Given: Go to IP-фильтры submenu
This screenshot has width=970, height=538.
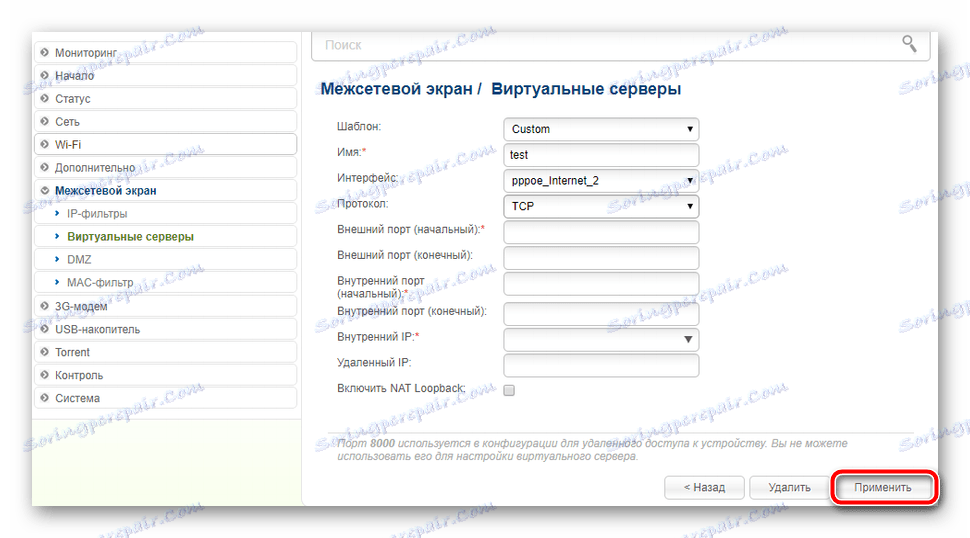Looking at the screenshot, I should coord(165,213).
